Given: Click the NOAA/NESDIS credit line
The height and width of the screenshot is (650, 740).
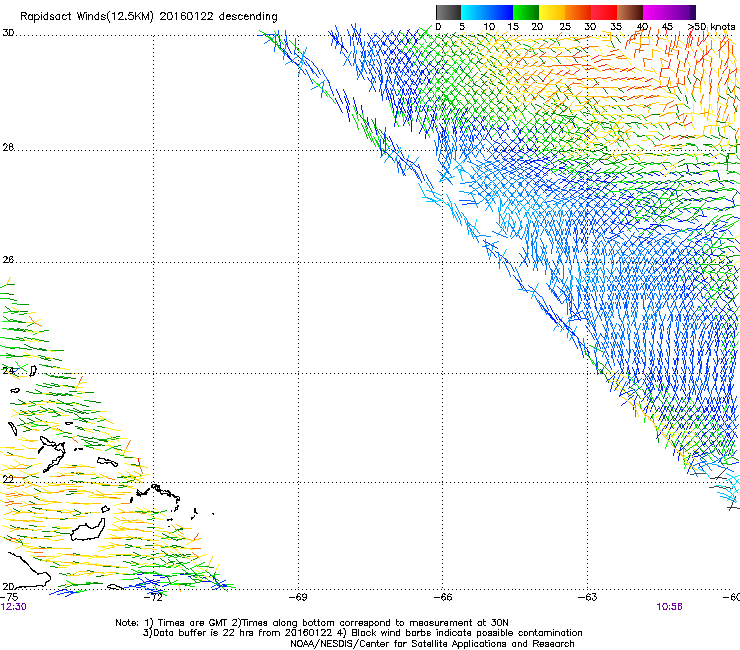Looking at the screenshot, I should click(x=432, y=644).
